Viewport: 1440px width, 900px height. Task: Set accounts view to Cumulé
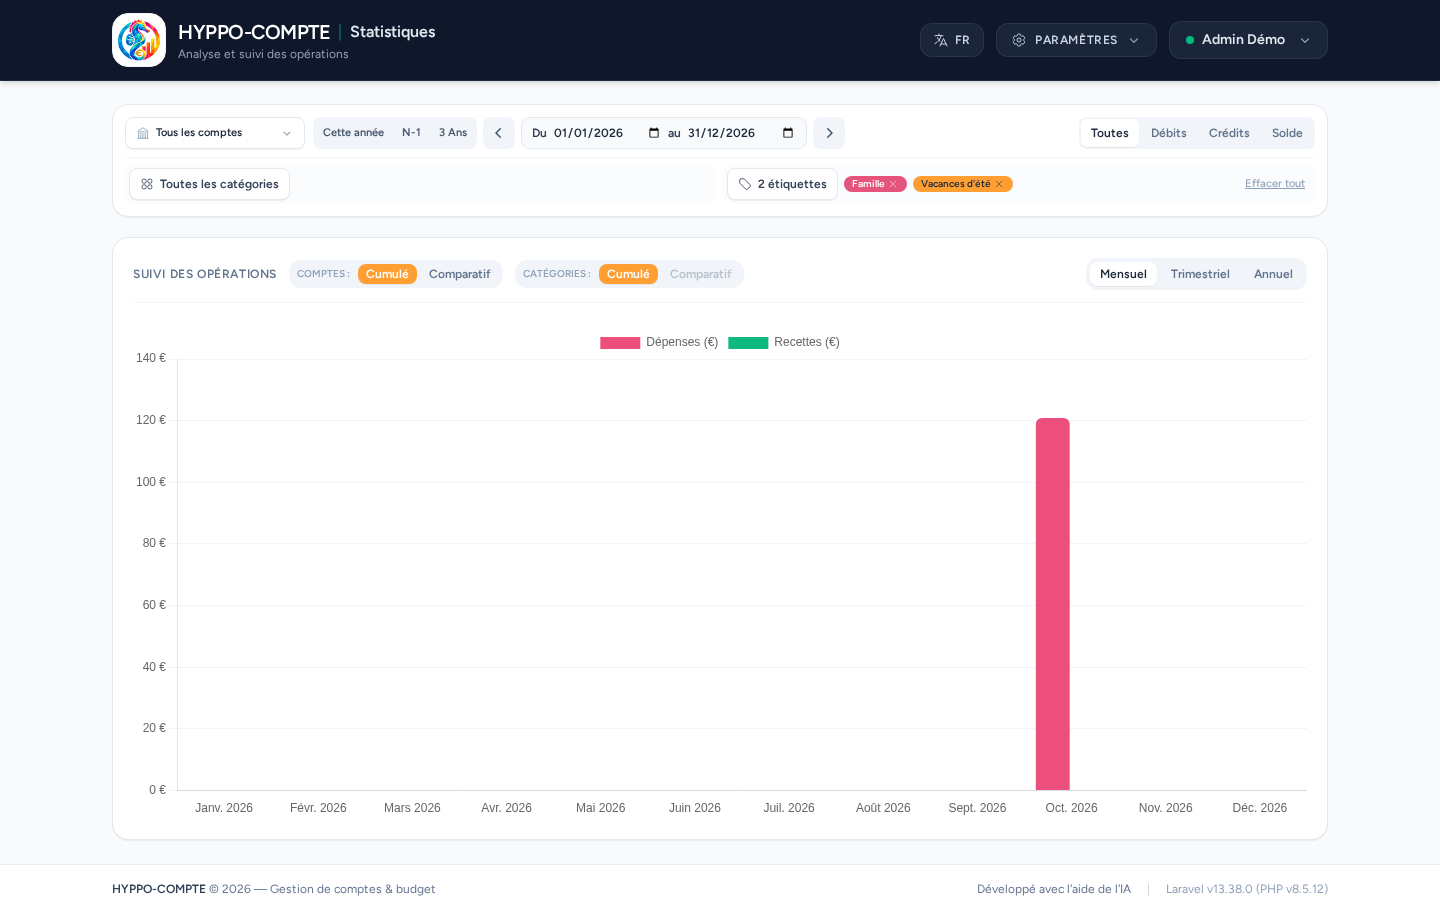(387, 274)
